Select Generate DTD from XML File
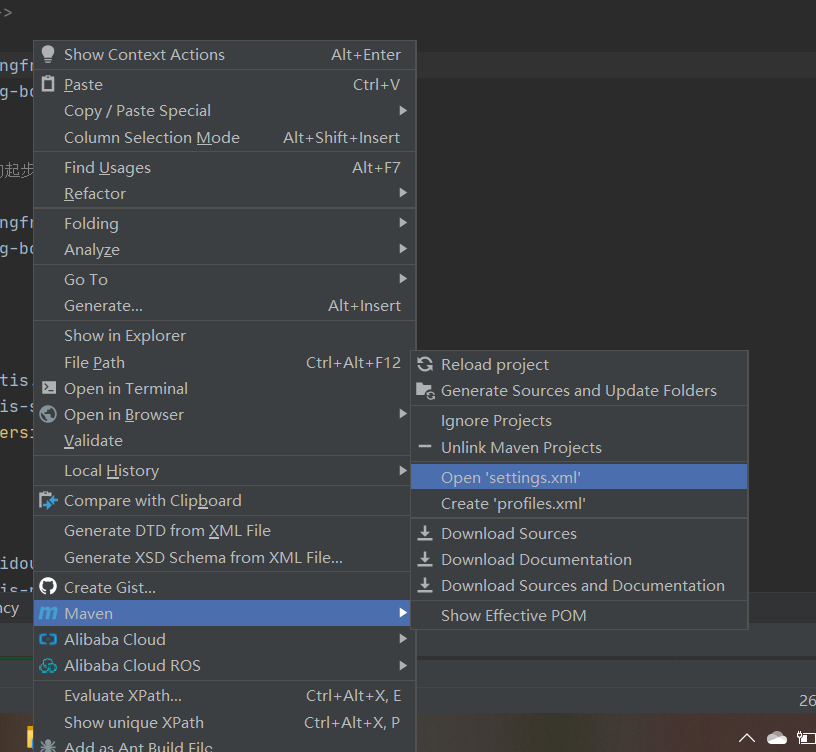 click(224, 531)
